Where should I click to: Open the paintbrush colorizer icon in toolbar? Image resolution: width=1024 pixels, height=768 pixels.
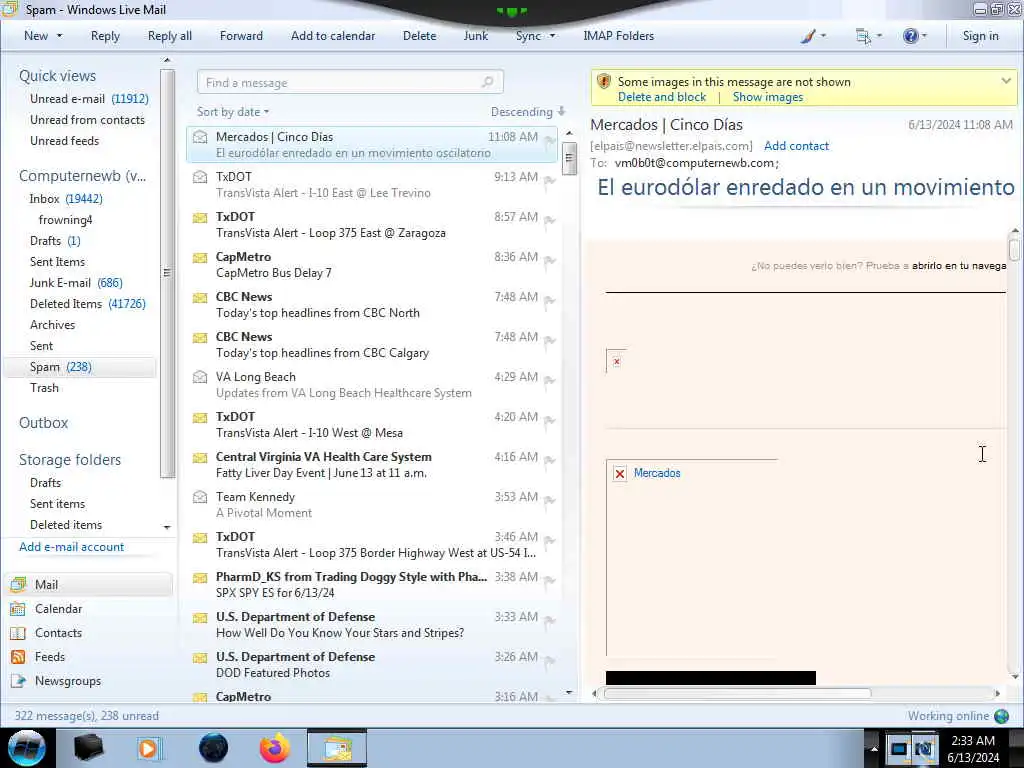[x=808, y=37]
